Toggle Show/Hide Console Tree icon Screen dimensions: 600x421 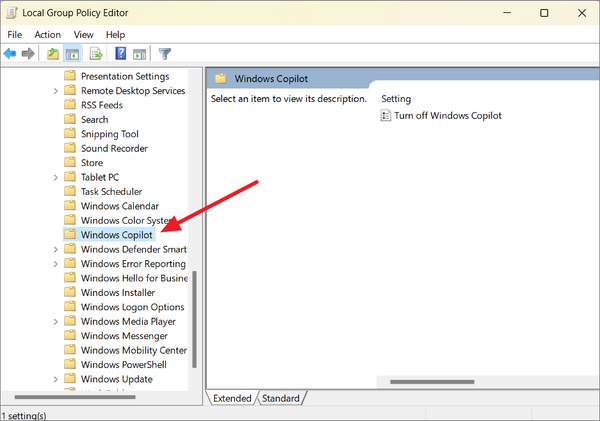tap(72, 54)
